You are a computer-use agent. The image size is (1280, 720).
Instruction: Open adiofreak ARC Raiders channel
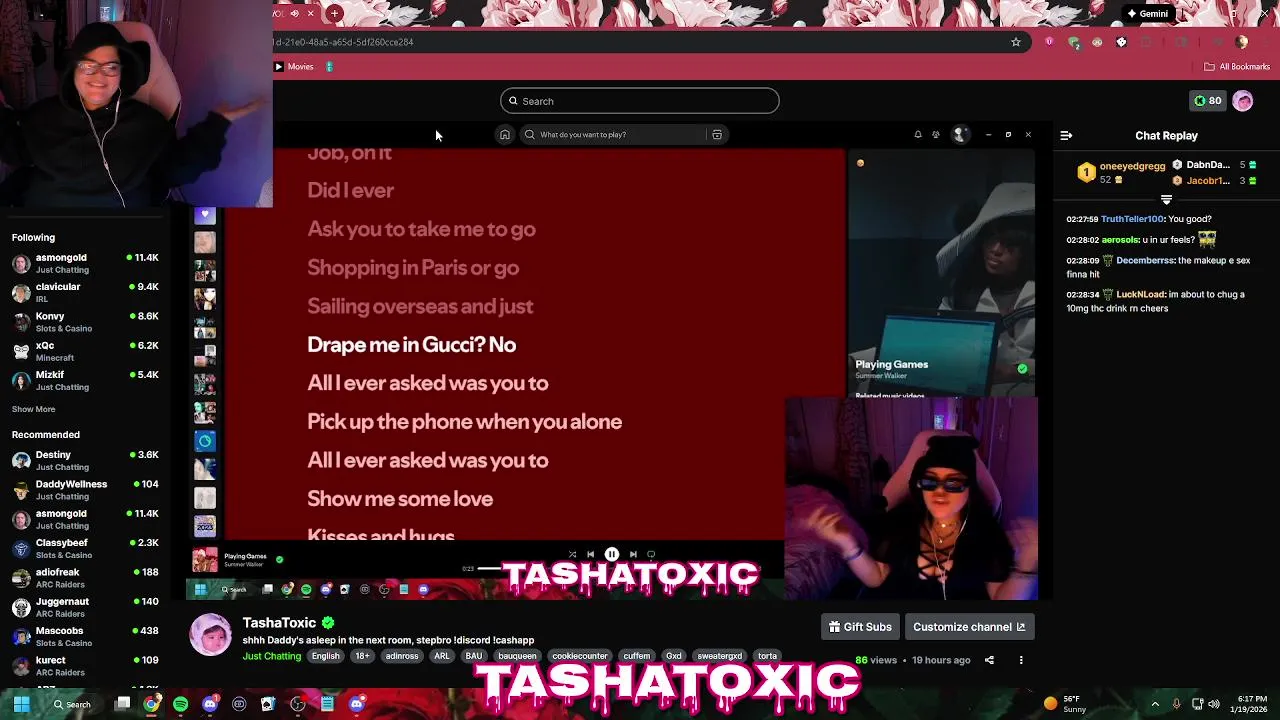(85, 578)
